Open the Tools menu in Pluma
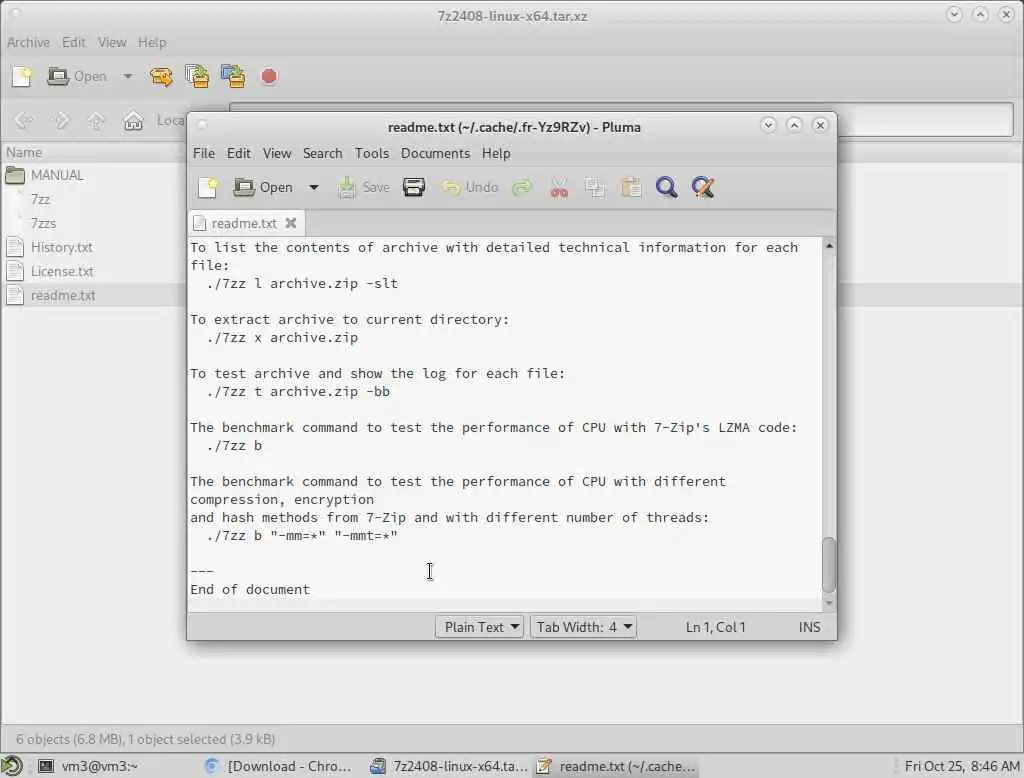This screenshot has height=778, width=1024. coord(372,154)
